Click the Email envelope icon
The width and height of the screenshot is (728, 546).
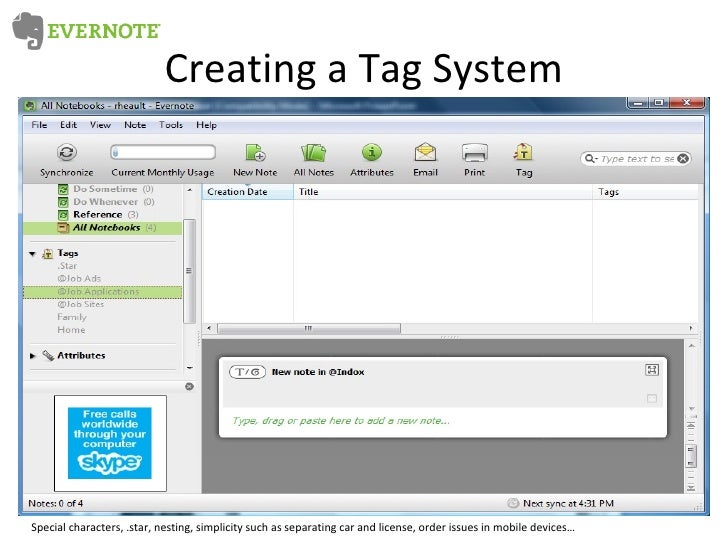(x=425, y=152)
